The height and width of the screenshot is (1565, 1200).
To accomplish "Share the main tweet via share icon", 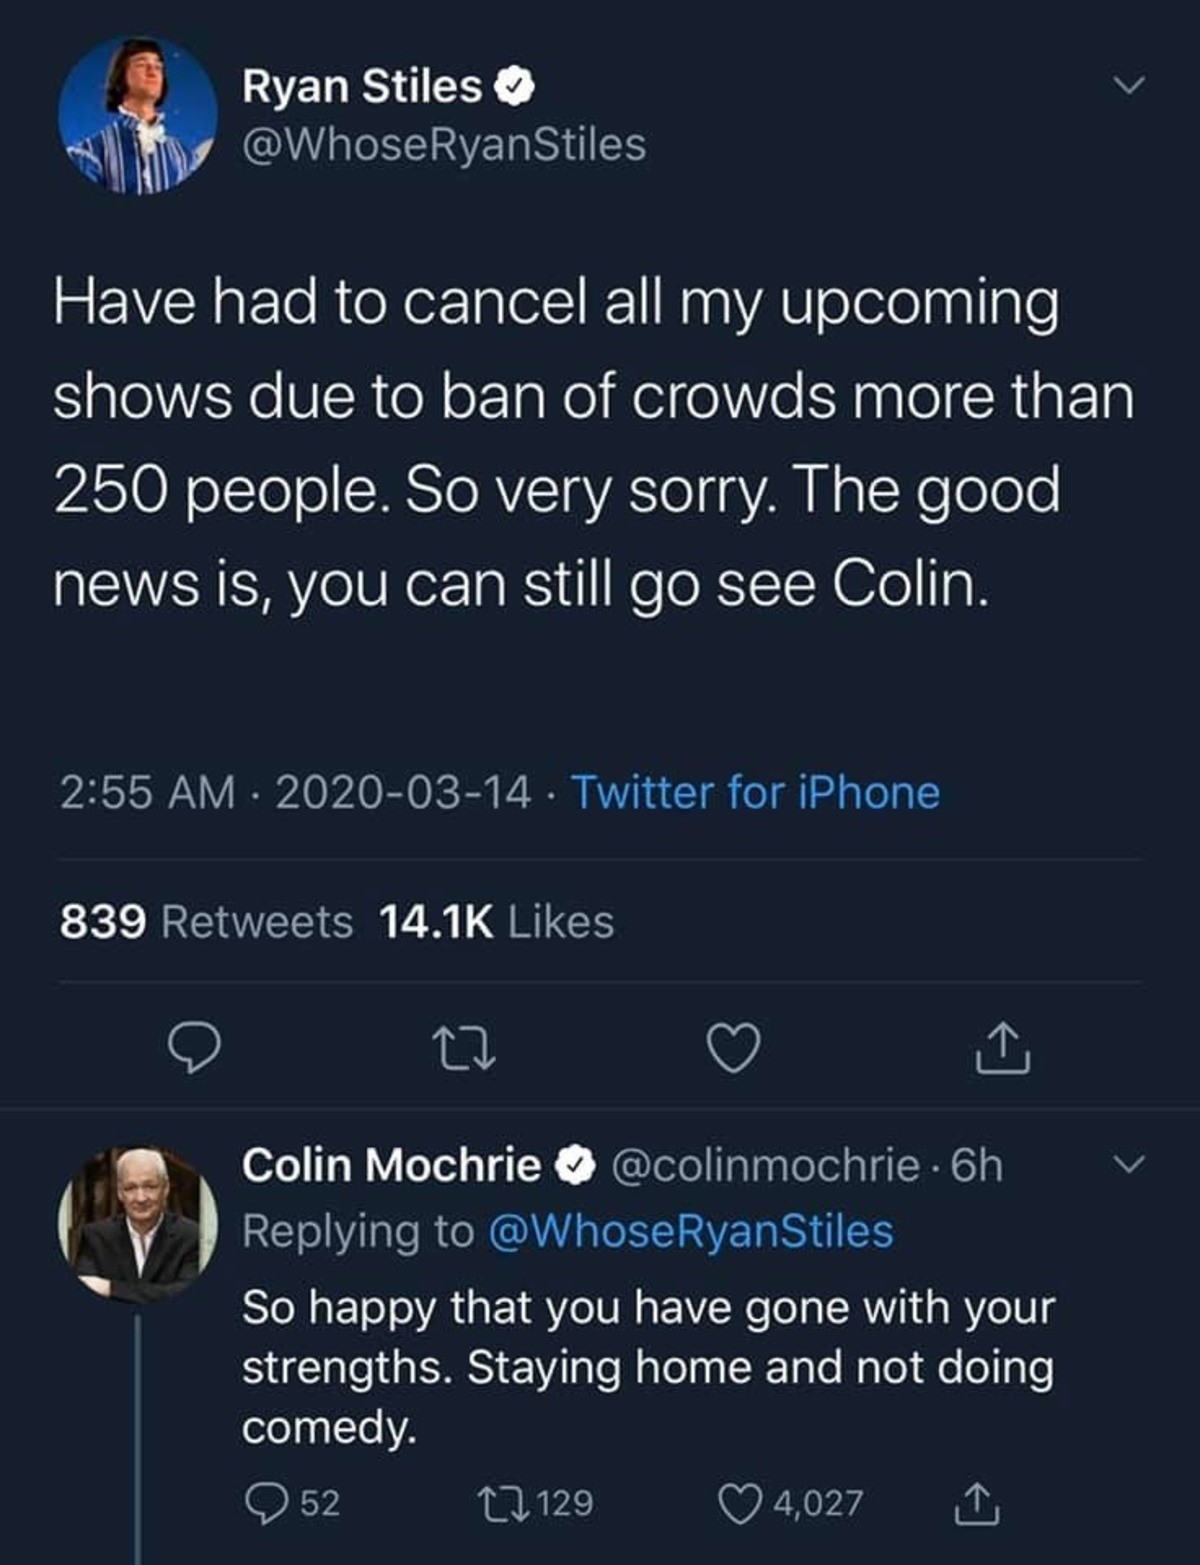I will pyautogui.click(x=1003, y=1049).
